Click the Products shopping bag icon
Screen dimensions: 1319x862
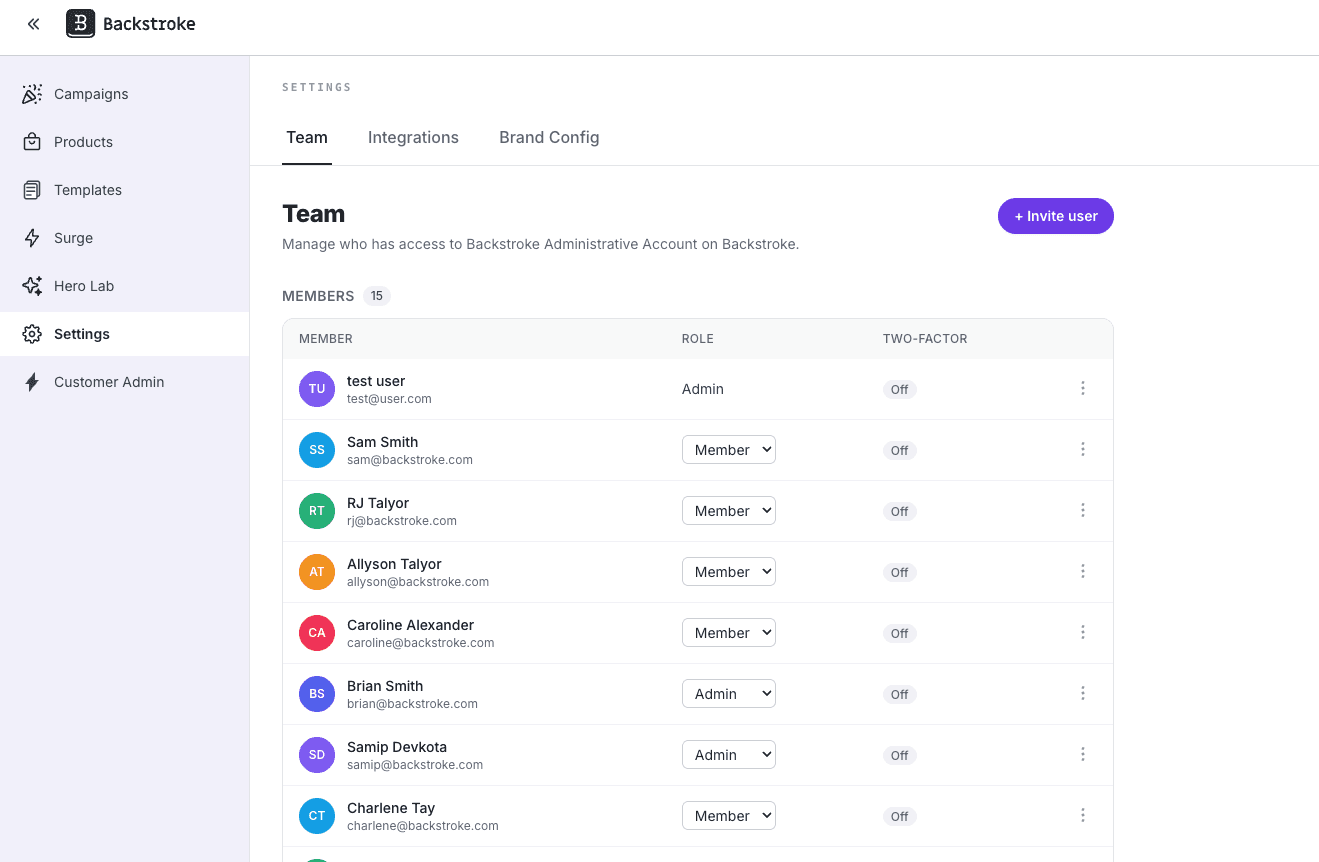pos(32,142)
